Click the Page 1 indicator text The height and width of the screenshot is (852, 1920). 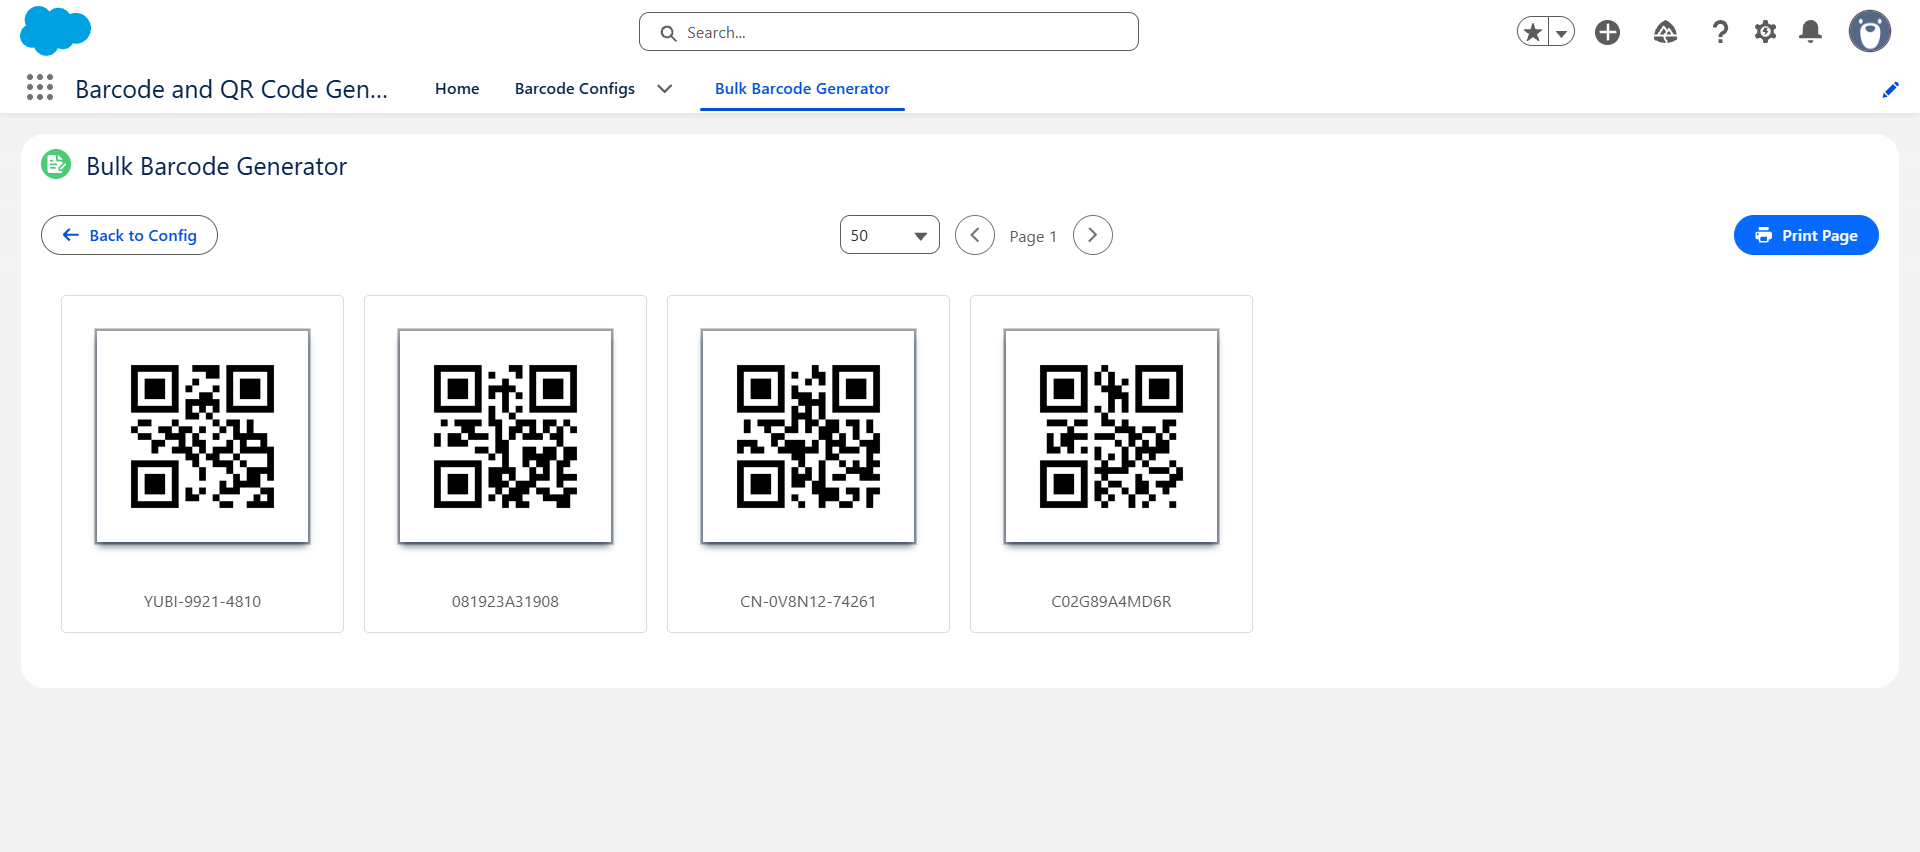tap(1033, 236)
